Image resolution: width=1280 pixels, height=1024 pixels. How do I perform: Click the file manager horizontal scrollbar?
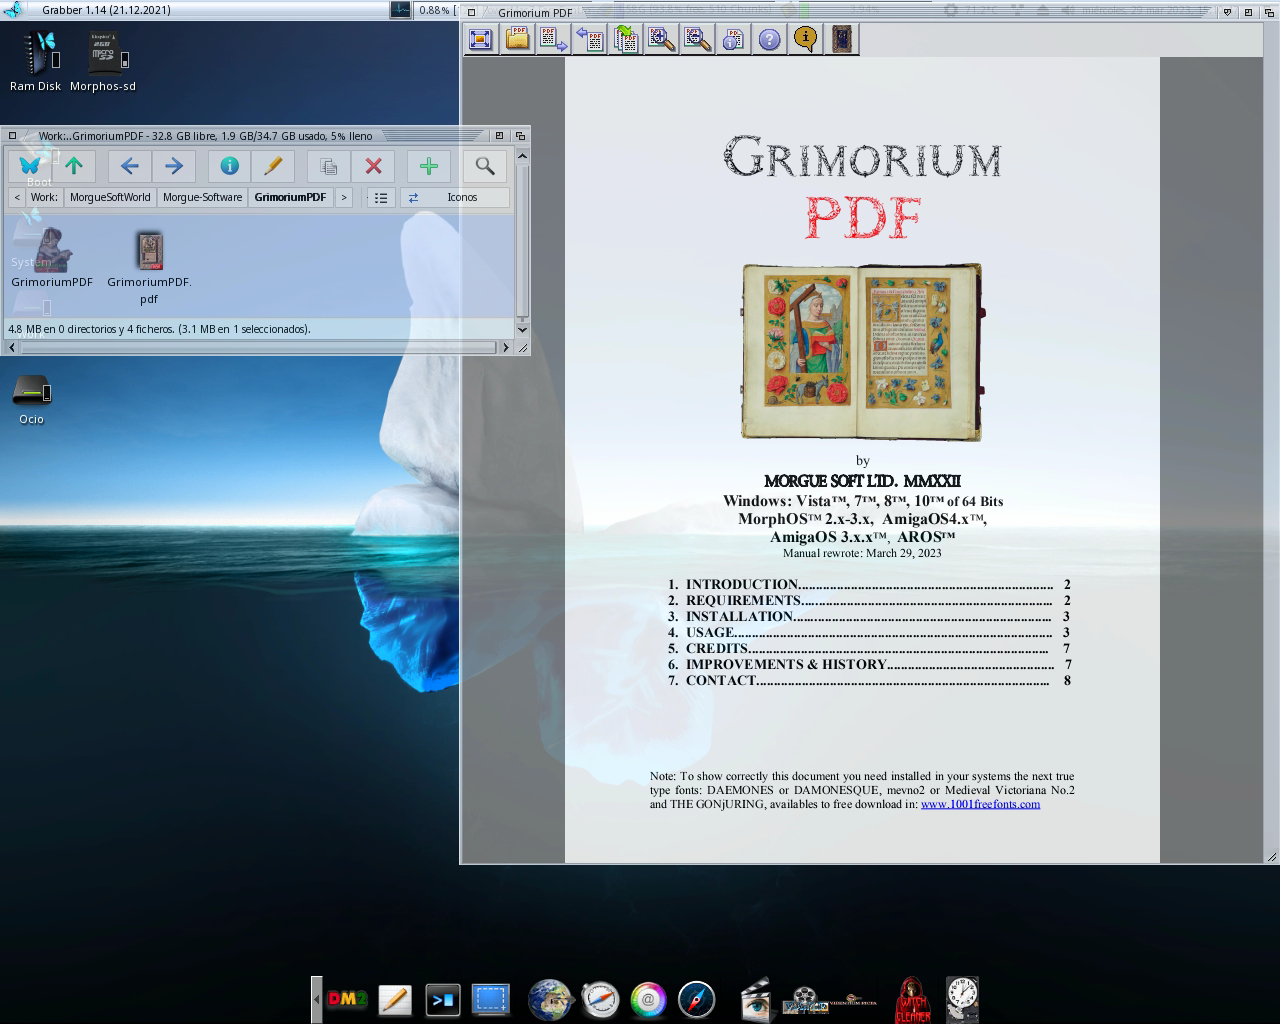[x=260, y=347]
